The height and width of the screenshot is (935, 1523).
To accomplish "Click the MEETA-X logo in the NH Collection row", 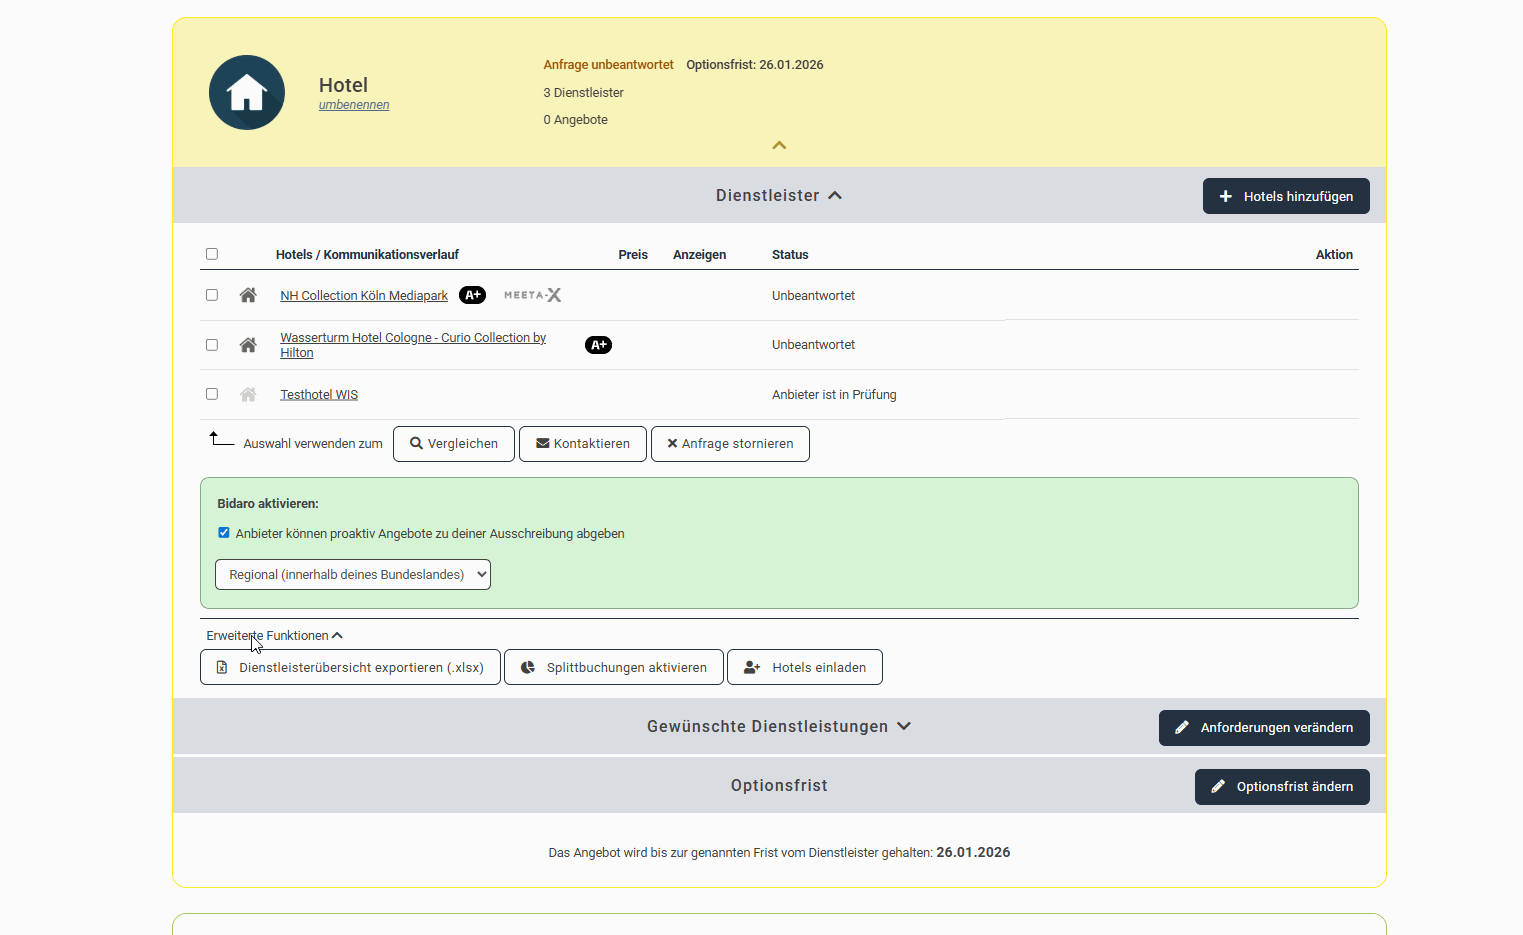I will (x=532, y=295).
